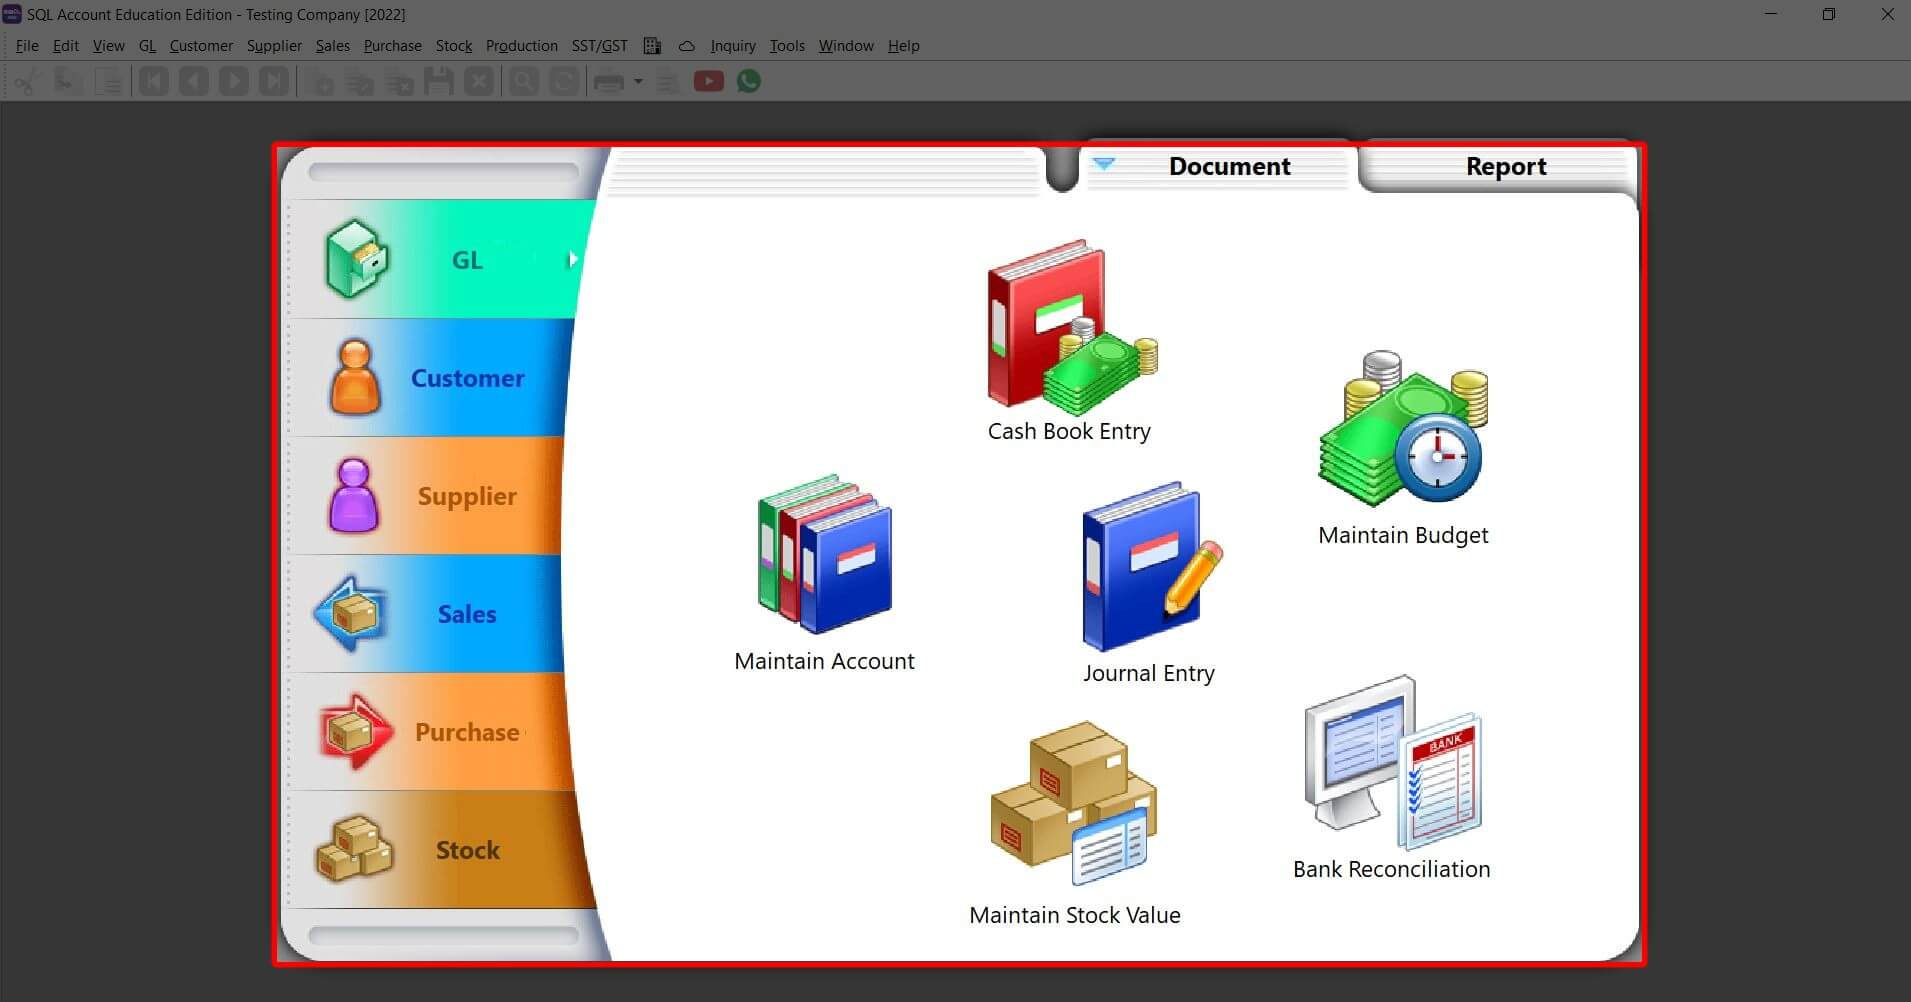Viewport: 1911px width, 1002px height.
Task: Open the File menu
Action: [27, 46]
